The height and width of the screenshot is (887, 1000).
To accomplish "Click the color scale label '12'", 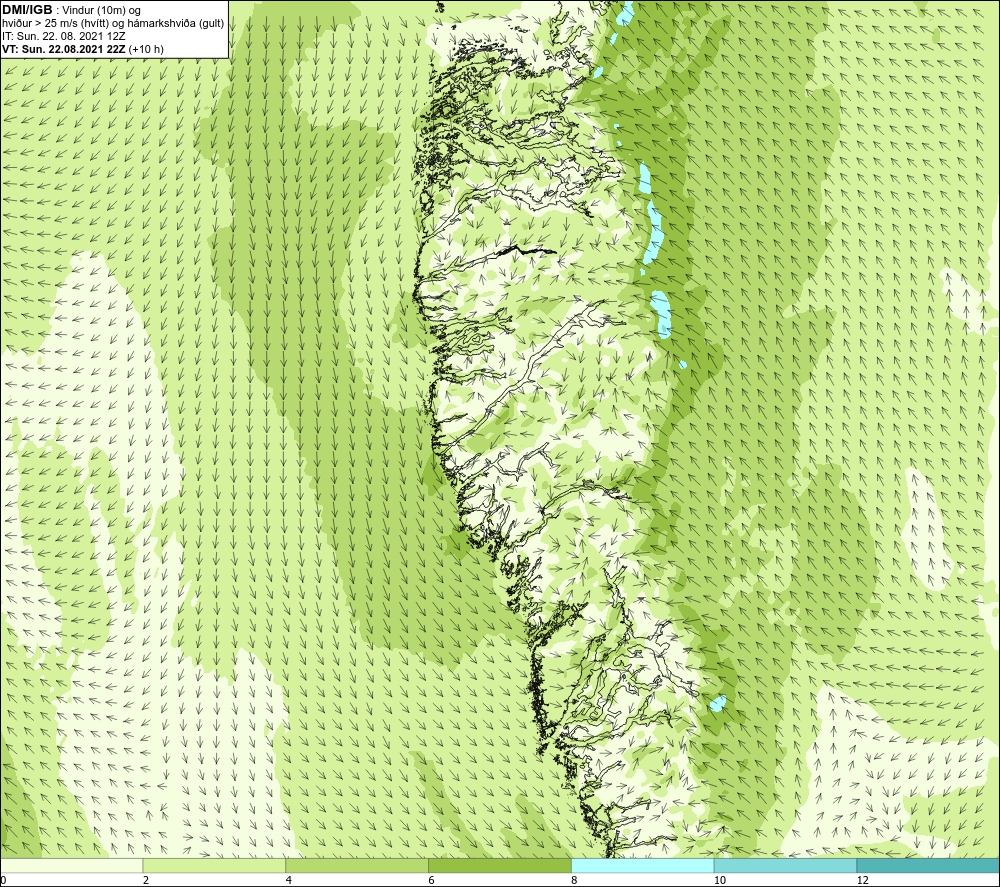I will [x=863, y=881].
